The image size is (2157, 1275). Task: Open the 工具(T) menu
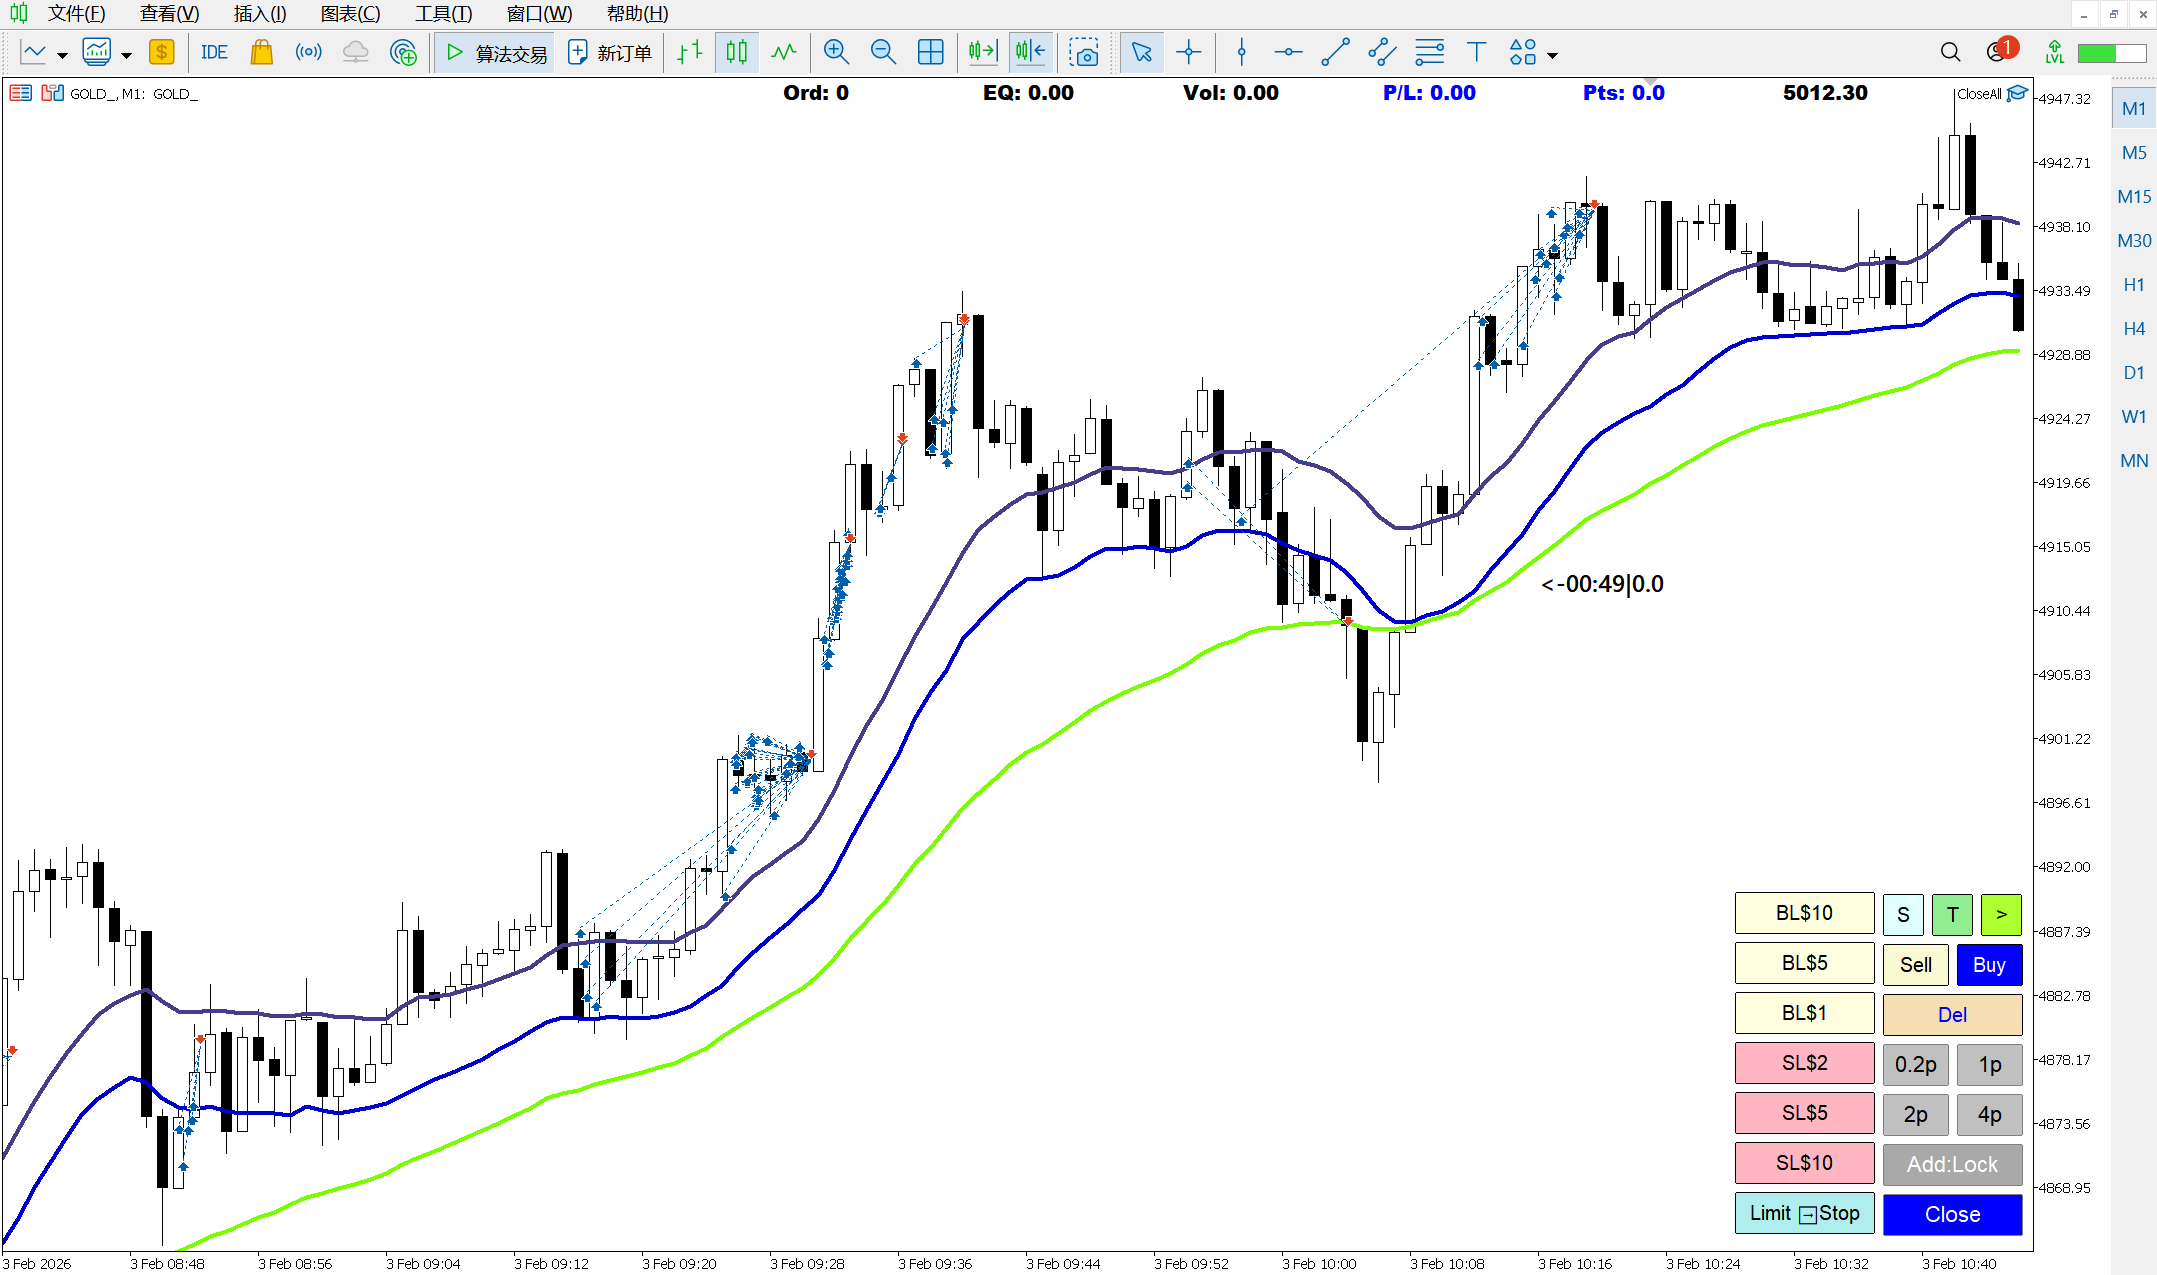[x=443, y=14]
